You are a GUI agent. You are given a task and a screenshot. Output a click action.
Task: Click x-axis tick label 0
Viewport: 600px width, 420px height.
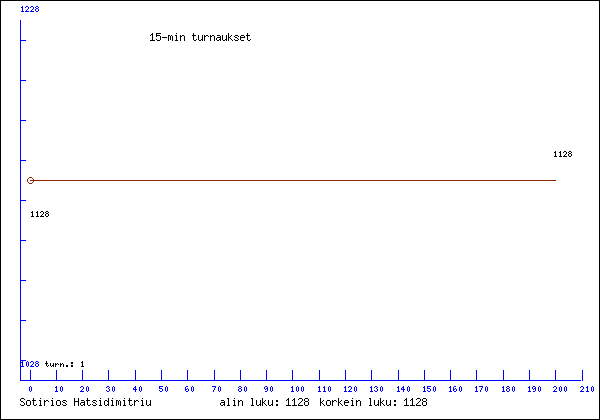30,389
